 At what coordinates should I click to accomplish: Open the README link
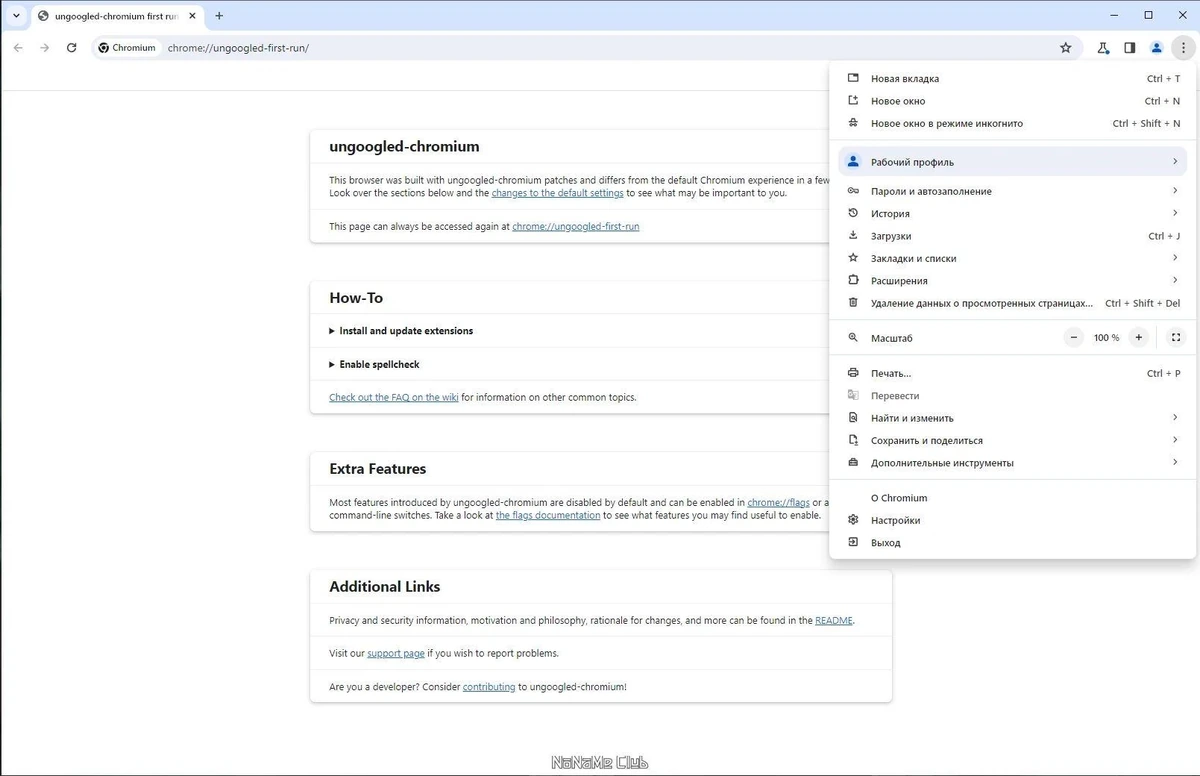click(834, 621)
